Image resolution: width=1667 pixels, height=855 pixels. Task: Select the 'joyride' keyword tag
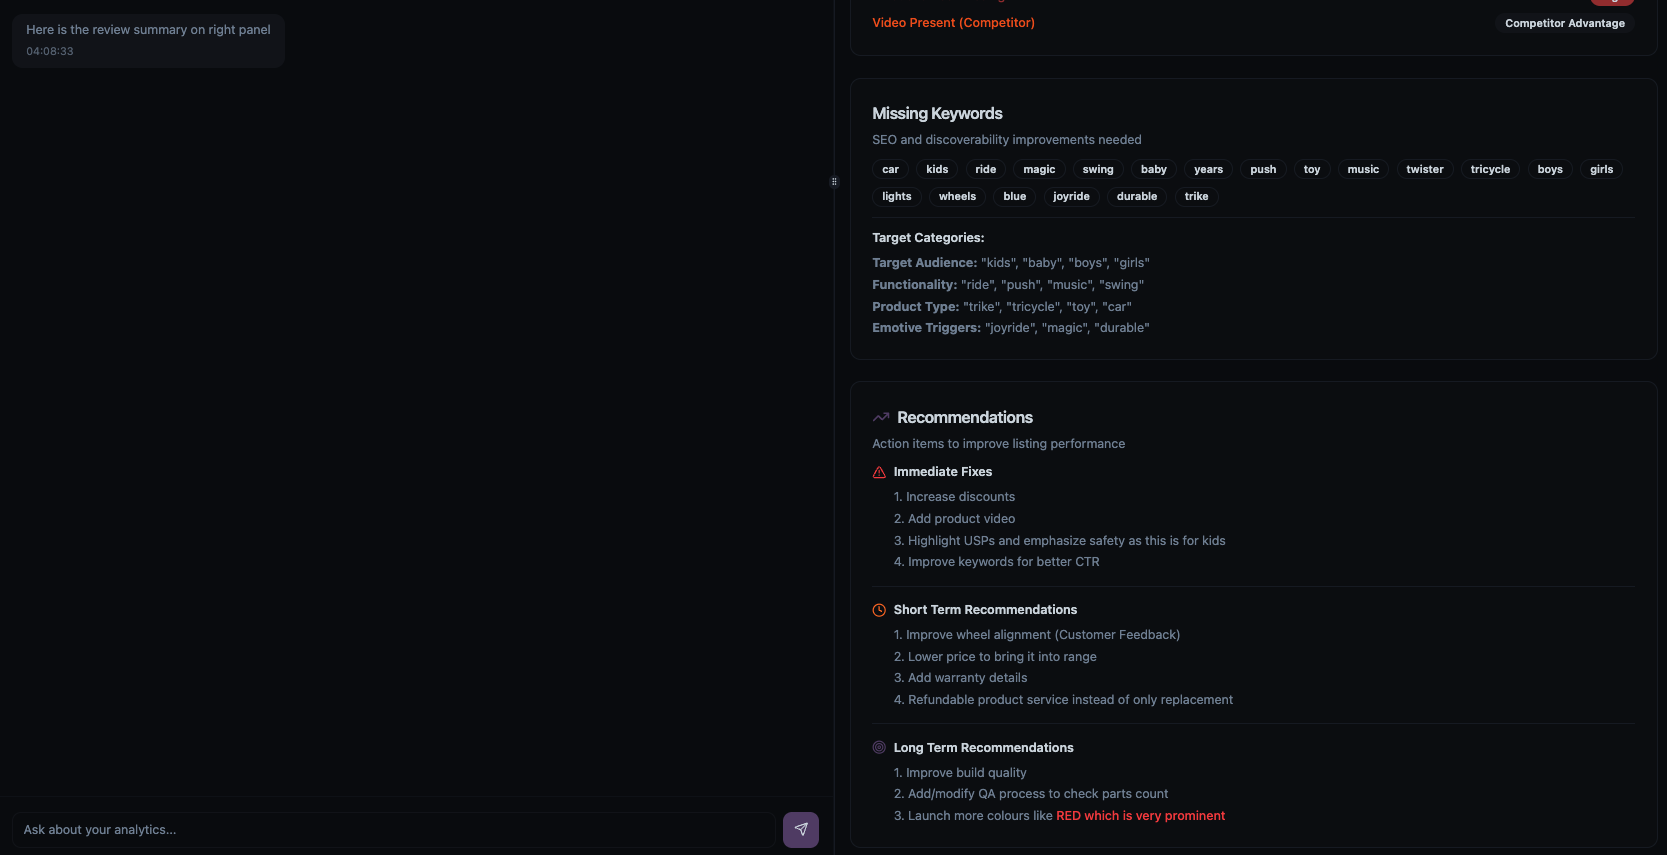(x=1071, y=196)
